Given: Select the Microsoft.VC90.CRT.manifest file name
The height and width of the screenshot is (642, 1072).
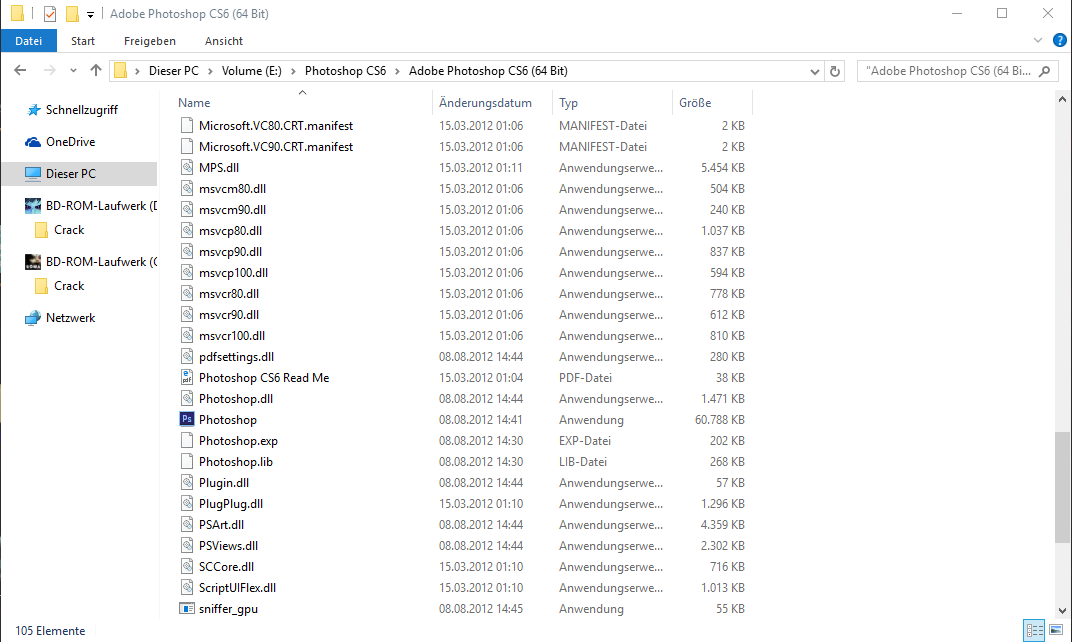Looking at the screenshot, I should (x=276, y=147).
